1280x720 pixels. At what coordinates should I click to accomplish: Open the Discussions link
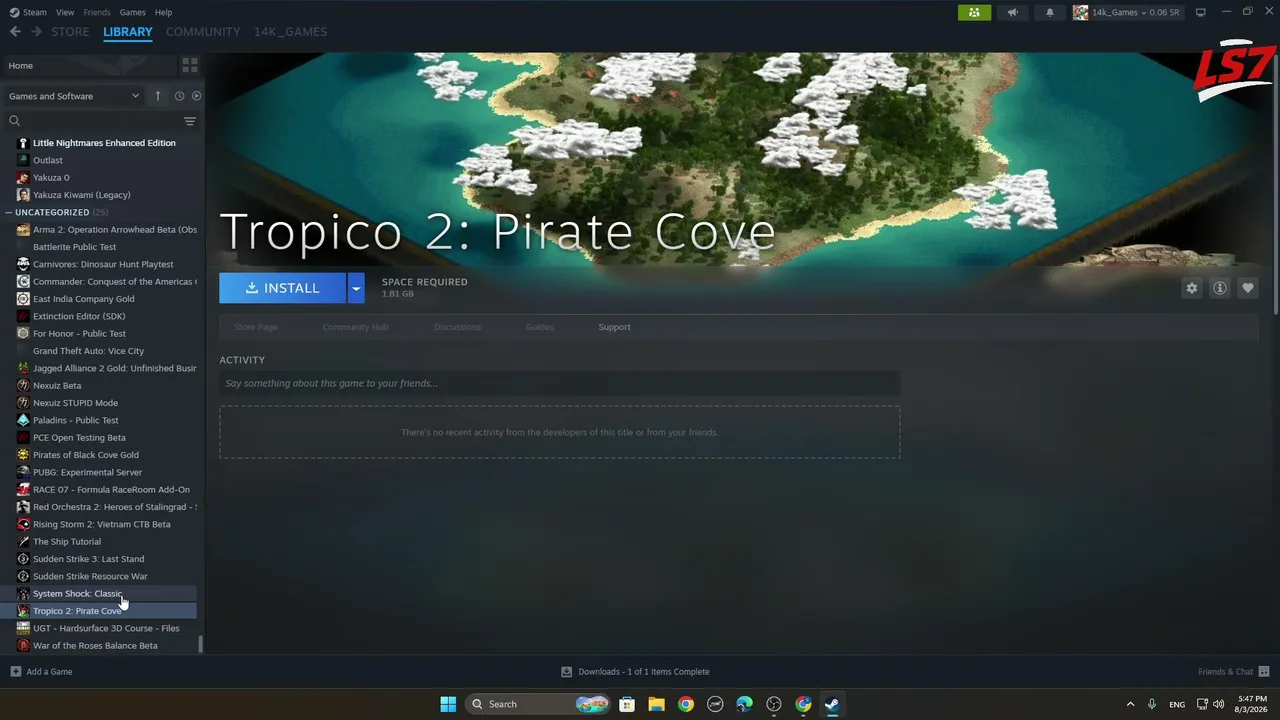(457, 327)
